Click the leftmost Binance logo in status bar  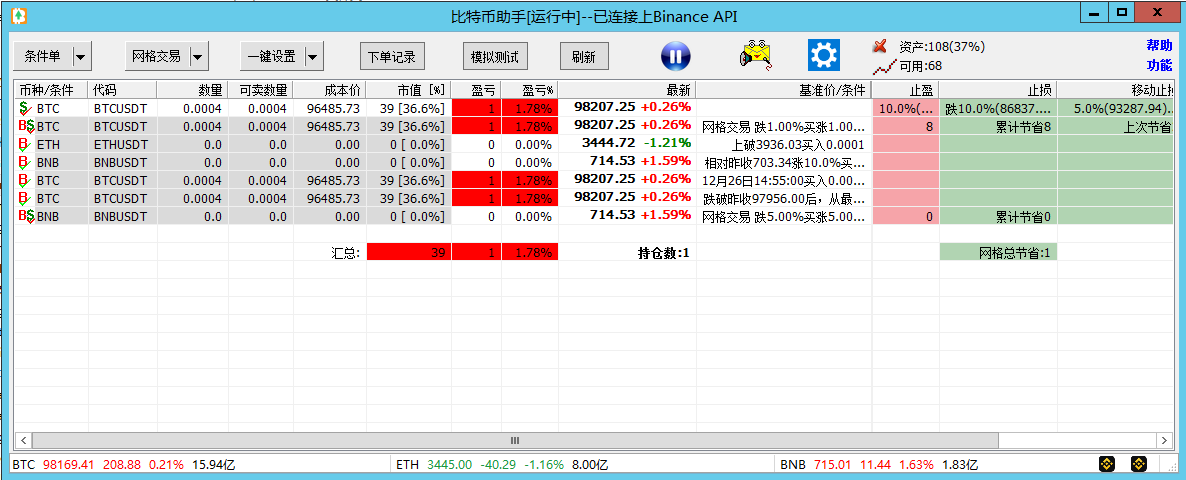coord(1107,465)
